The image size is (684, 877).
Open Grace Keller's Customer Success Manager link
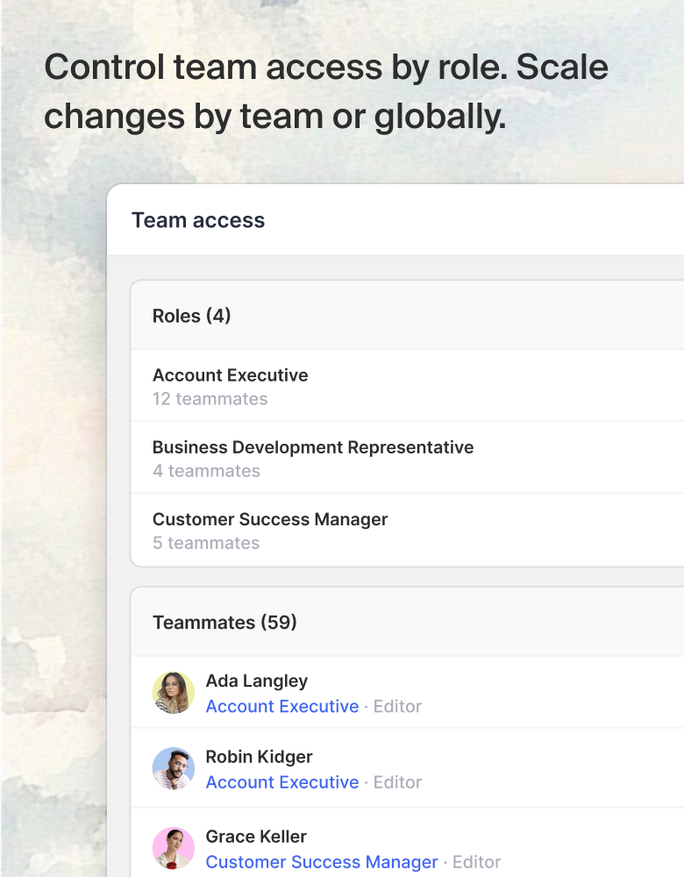[x=321, y=862]
